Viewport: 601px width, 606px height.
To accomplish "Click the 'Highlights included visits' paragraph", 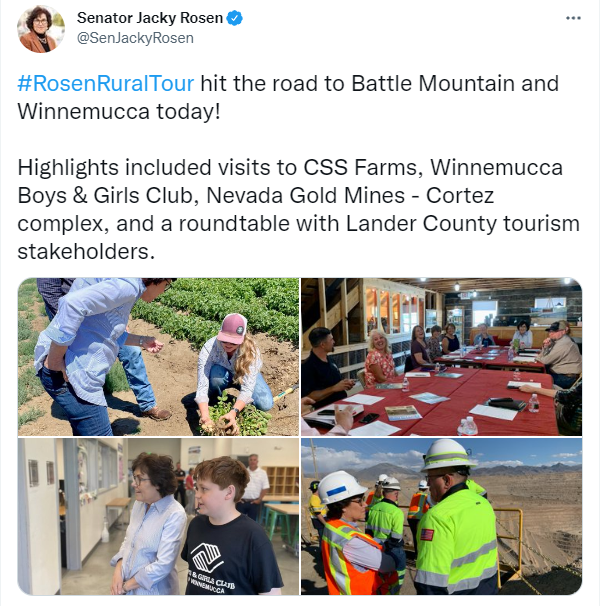I will click(x=298, y=209).
